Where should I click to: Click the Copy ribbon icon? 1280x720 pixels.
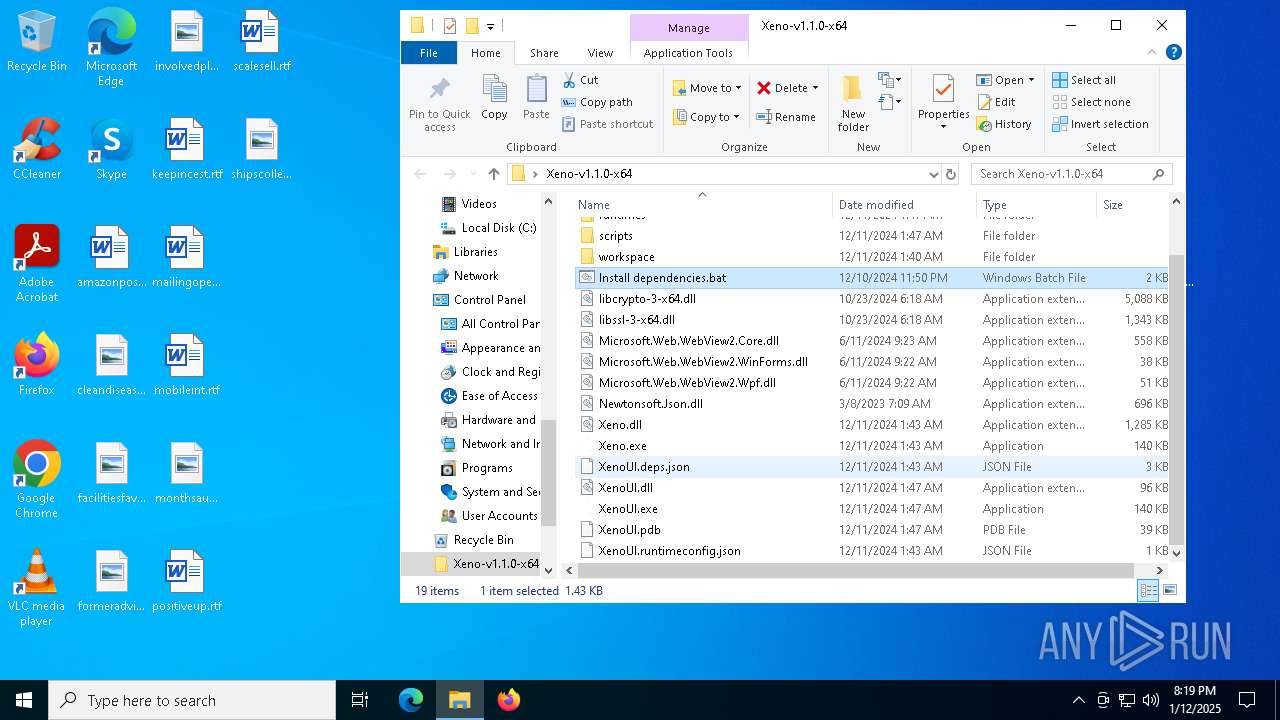494,97
